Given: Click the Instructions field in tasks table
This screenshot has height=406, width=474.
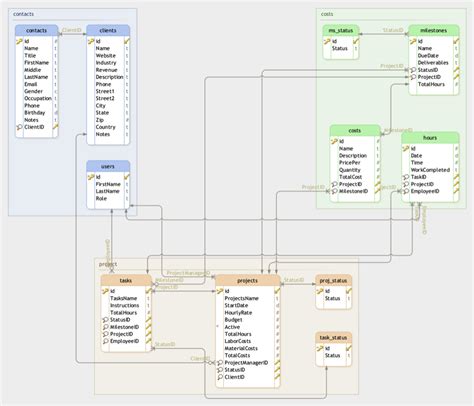Looking at the screenshot, I should [x=126, y=305].
